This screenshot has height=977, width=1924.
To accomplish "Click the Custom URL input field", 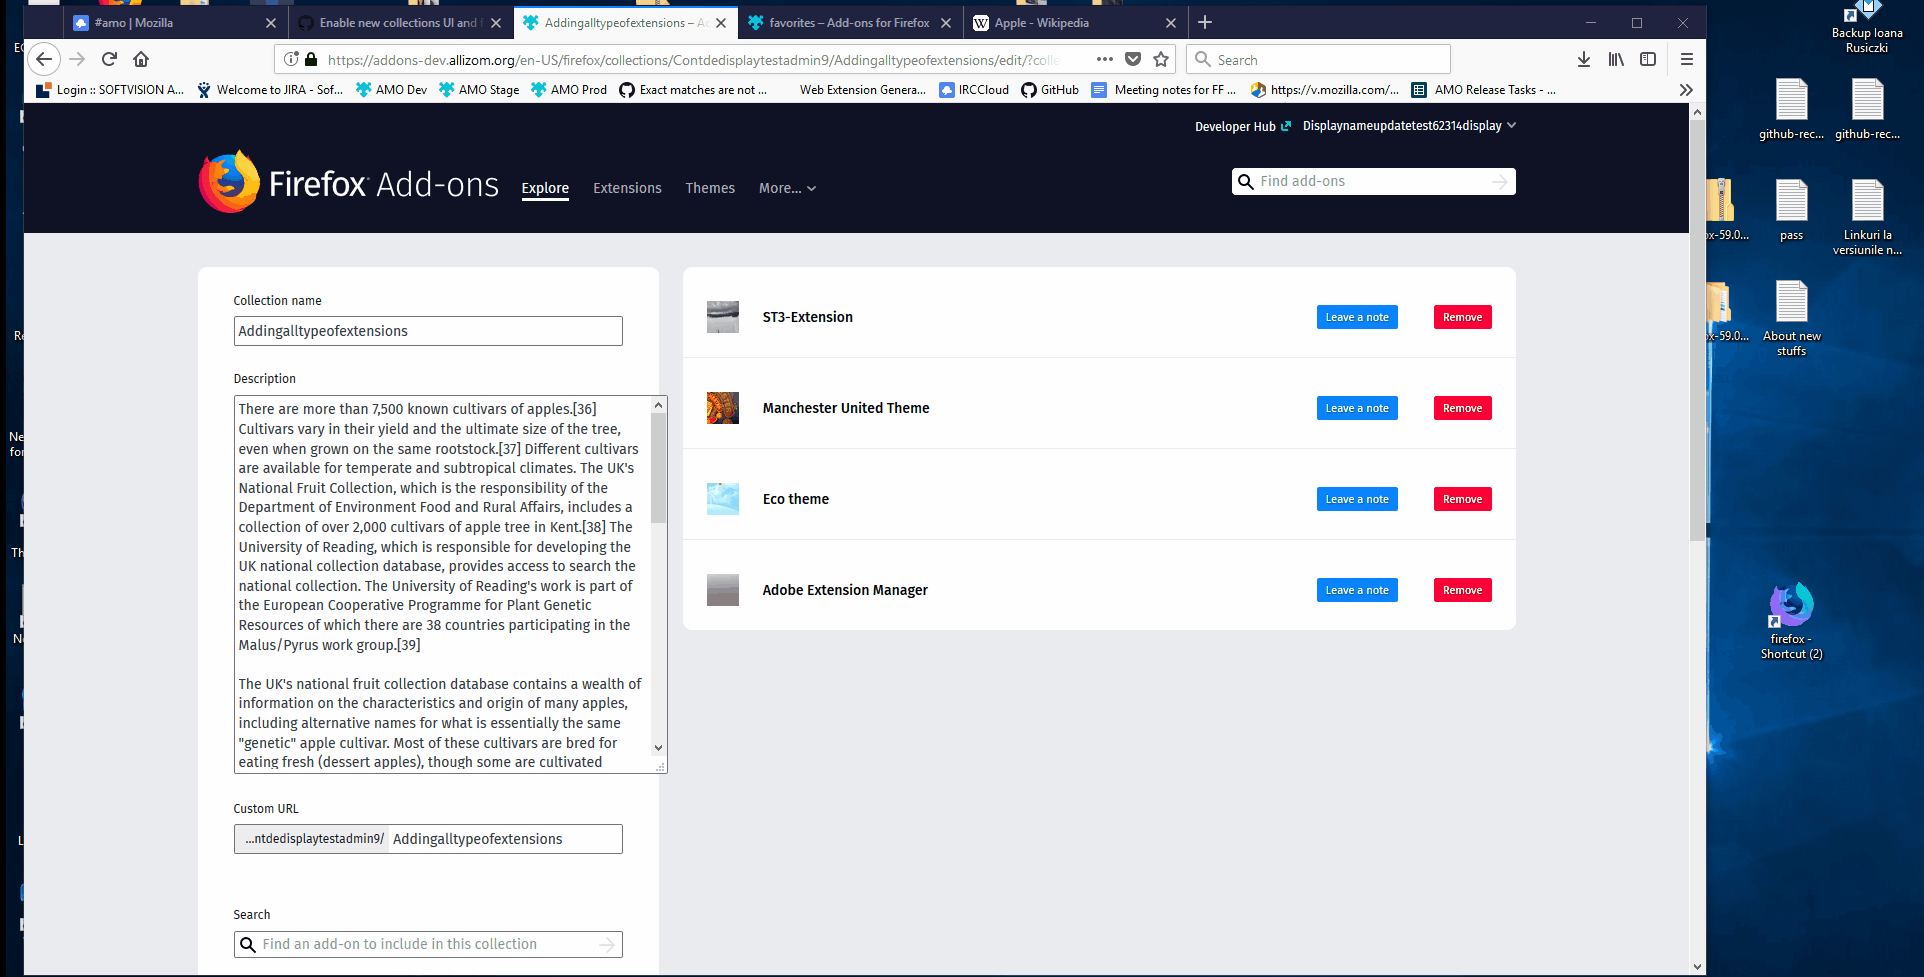I will [505, 839].
